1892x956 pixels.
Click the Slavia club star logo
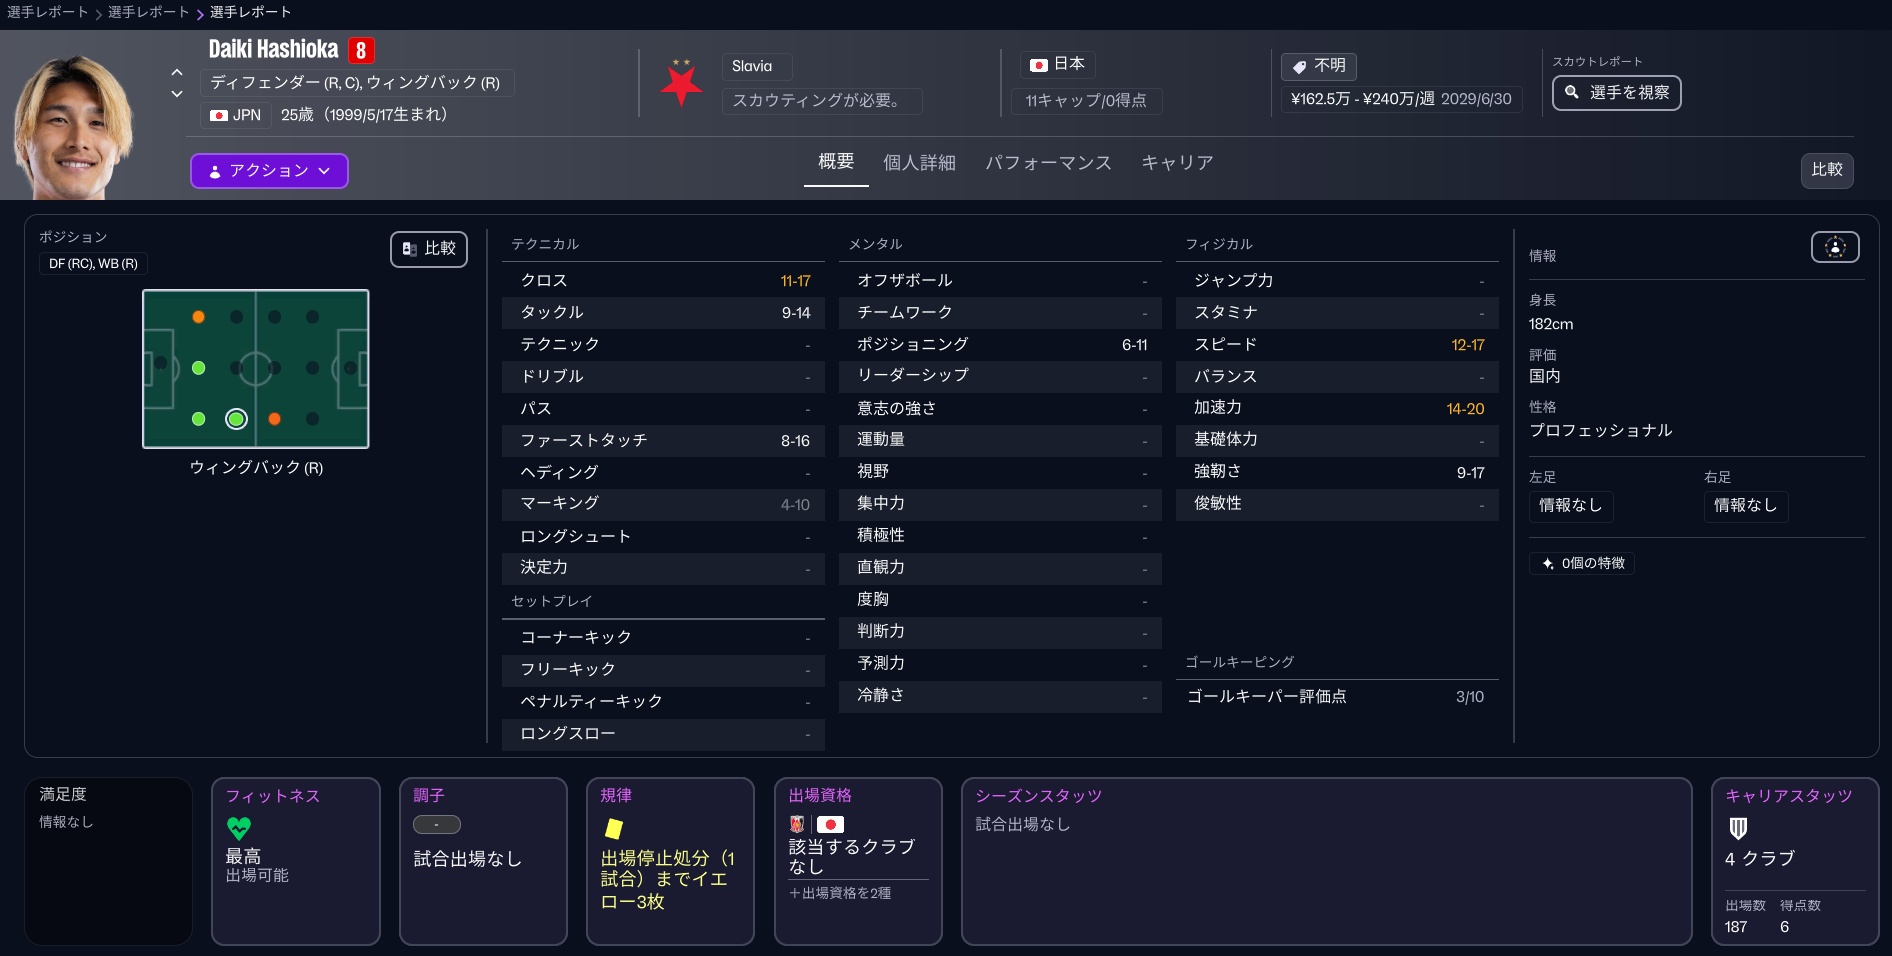point(681,83)
